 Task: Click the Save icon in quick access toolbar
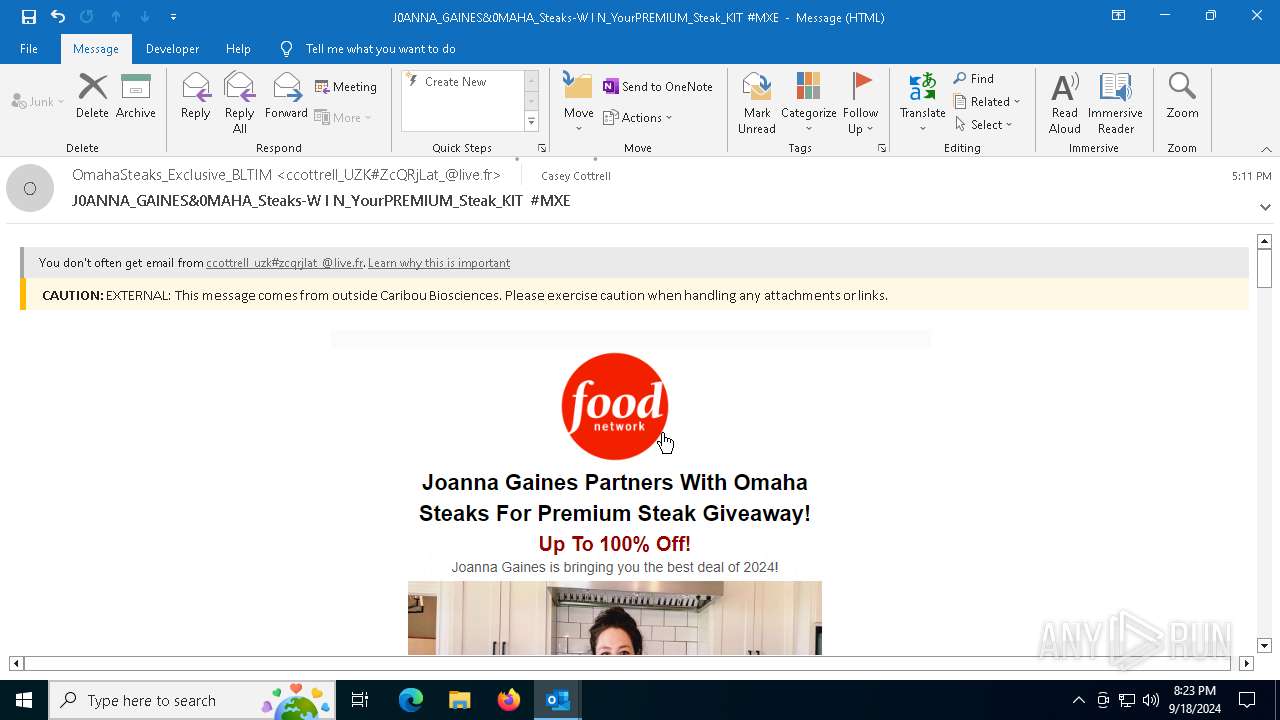point(28,17)
